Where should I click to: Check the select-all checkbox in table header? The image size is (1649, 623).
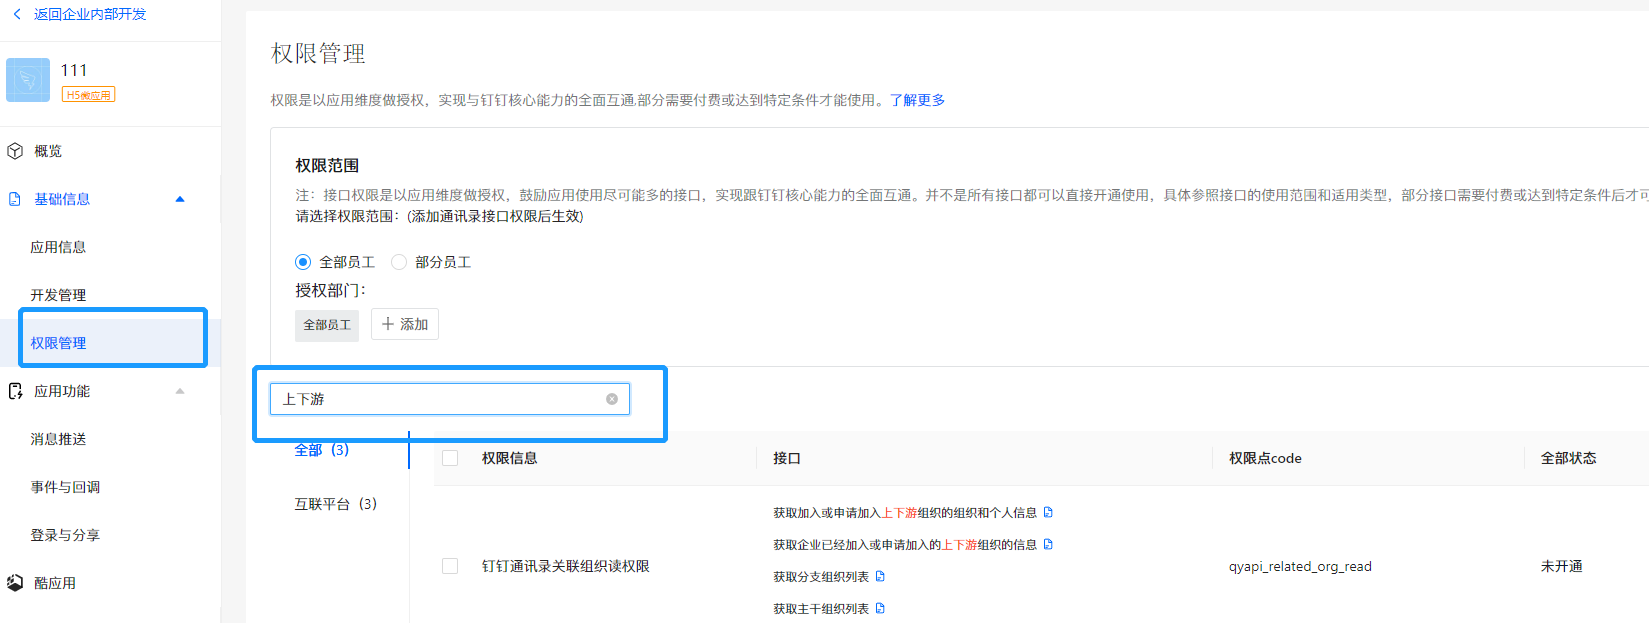pos(450,458)
